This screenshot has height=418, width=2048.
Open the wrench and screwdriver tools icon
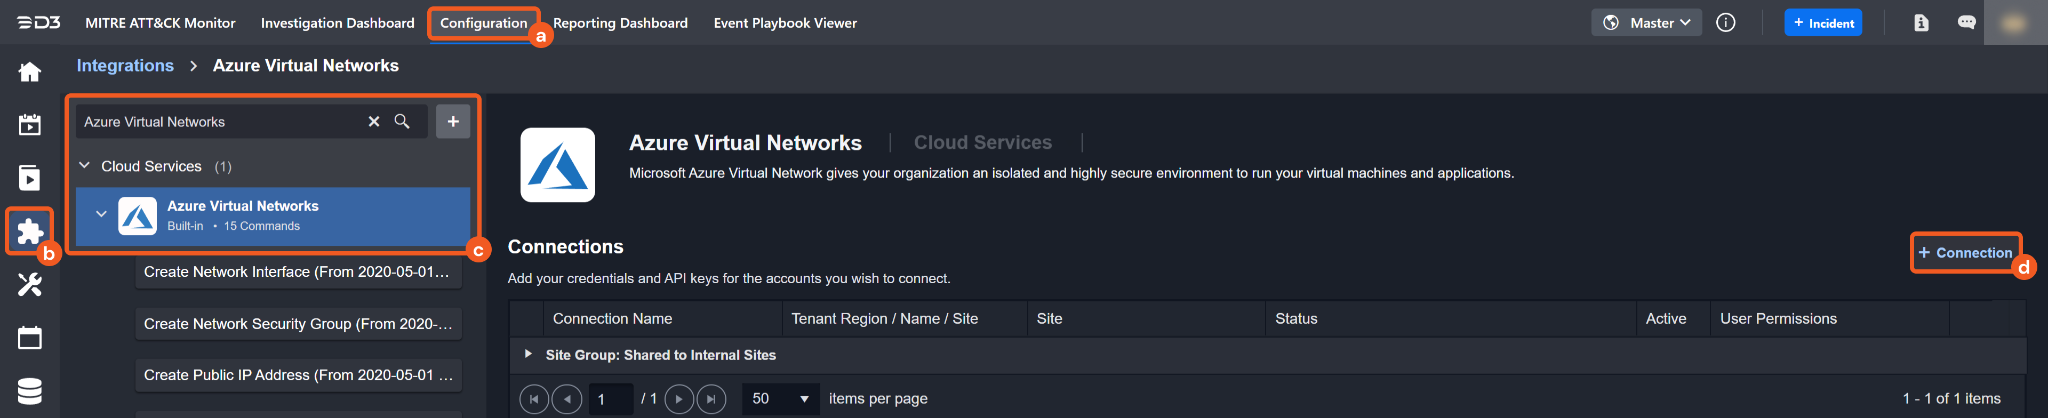pos(30,285)
